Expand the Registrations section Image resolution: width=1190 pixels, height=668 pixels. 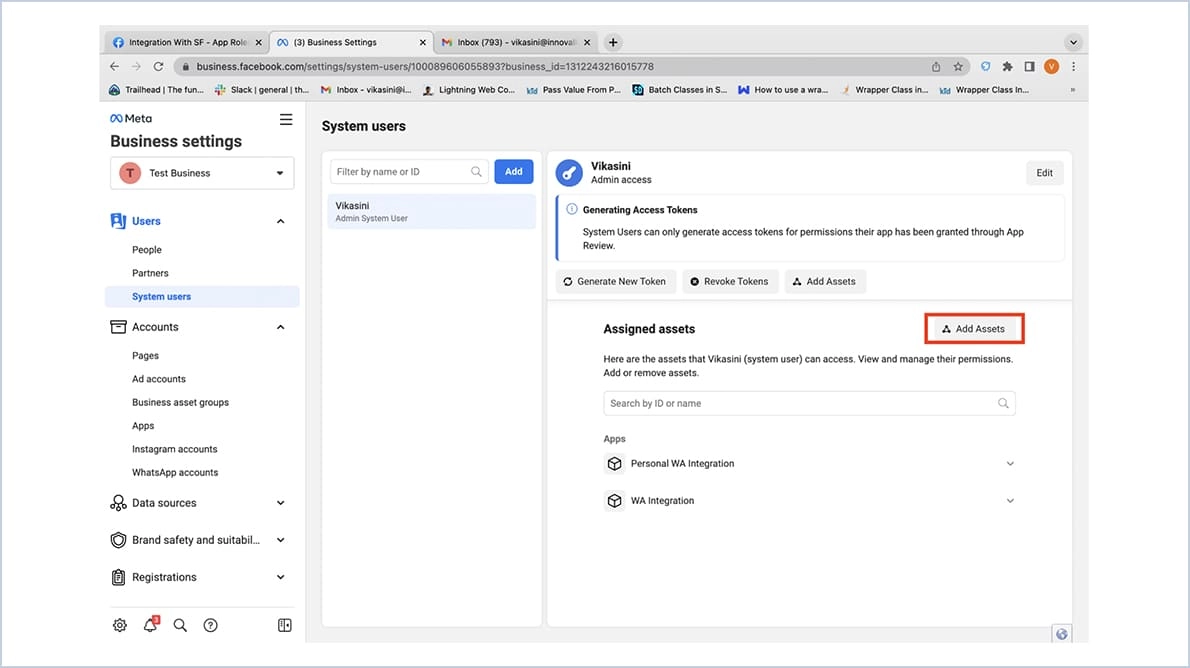[281, 577]
